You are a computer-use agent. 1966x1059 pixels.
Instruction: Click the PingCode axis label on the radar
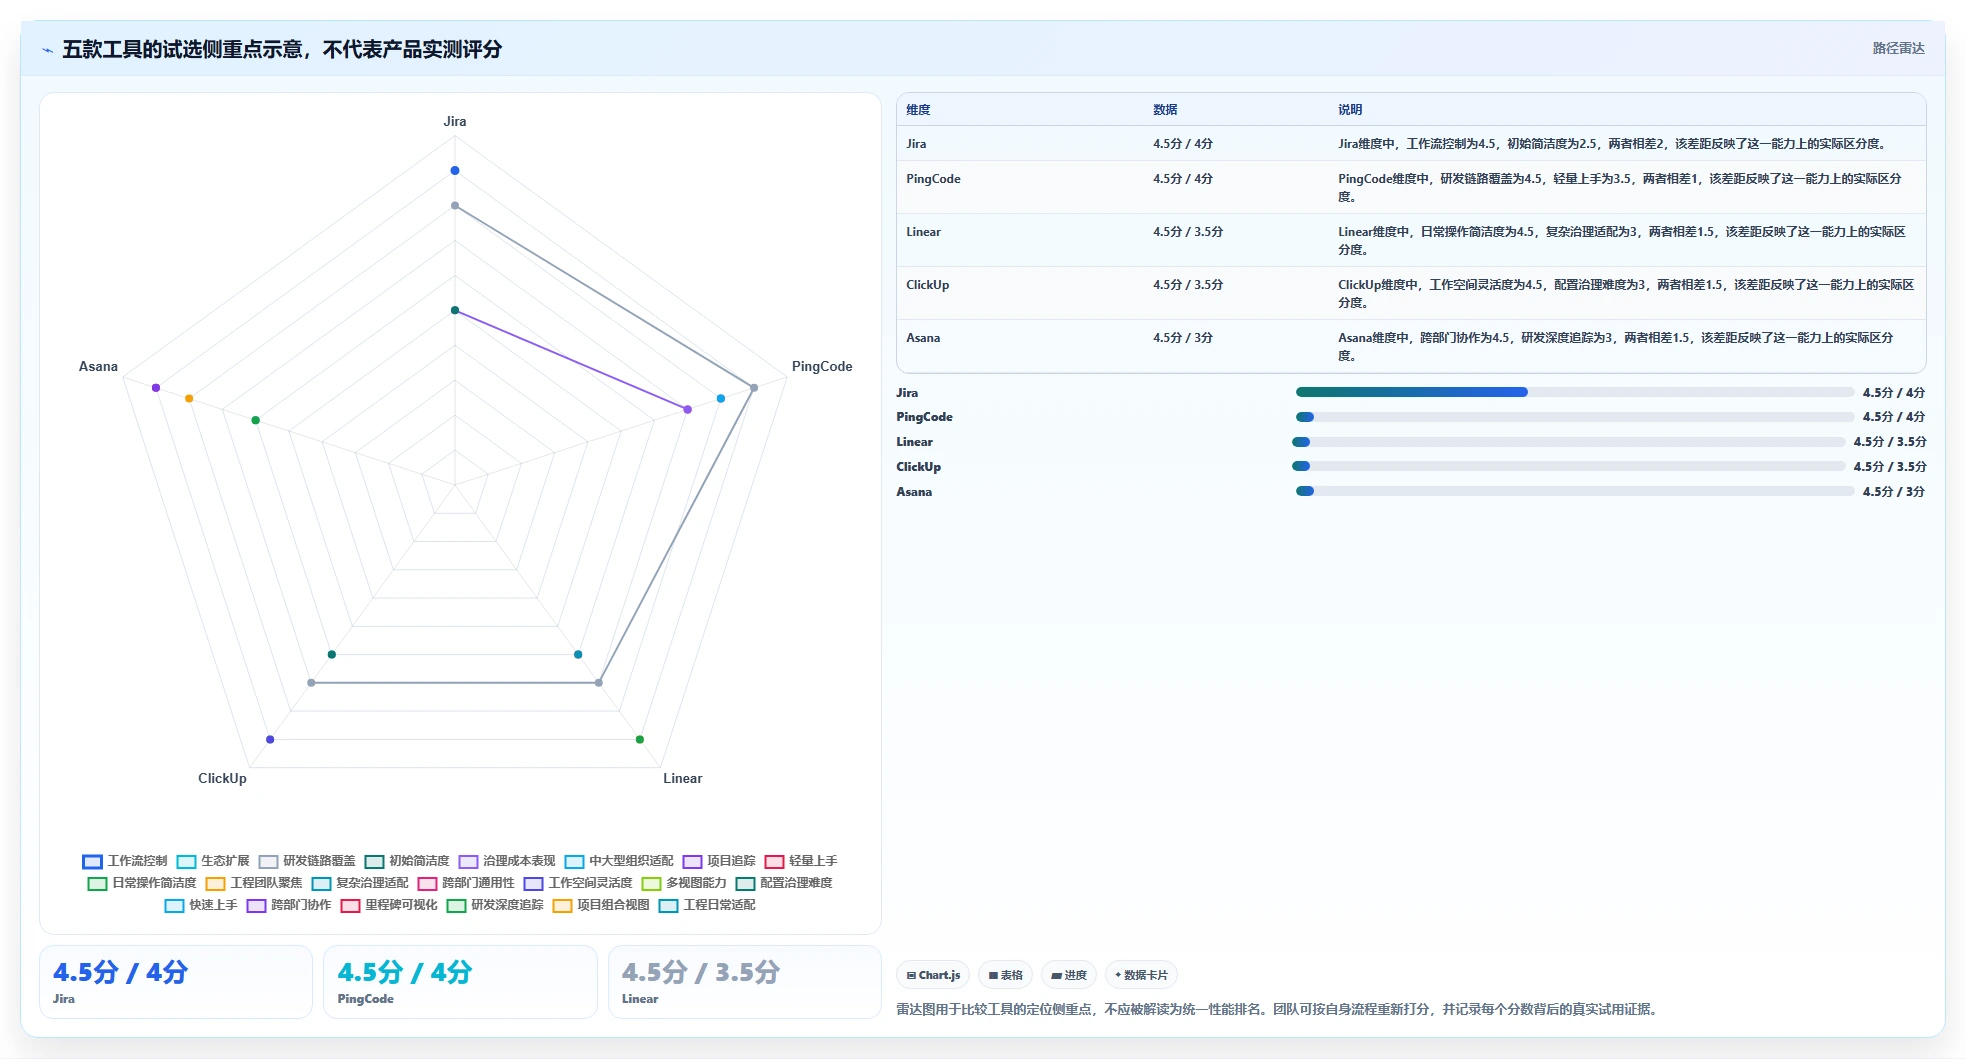click(822, 366)
